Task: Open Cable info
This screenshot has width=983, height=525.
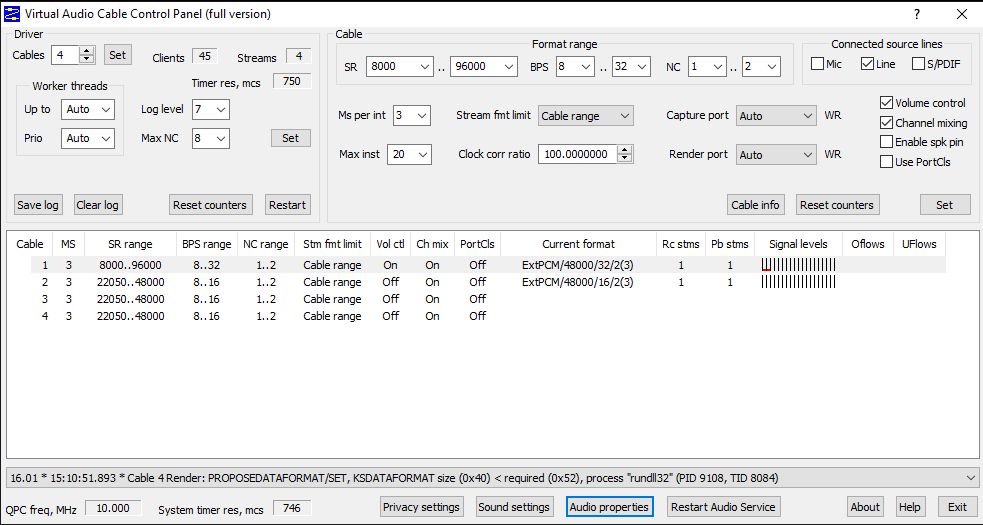Action: point(755,205)
